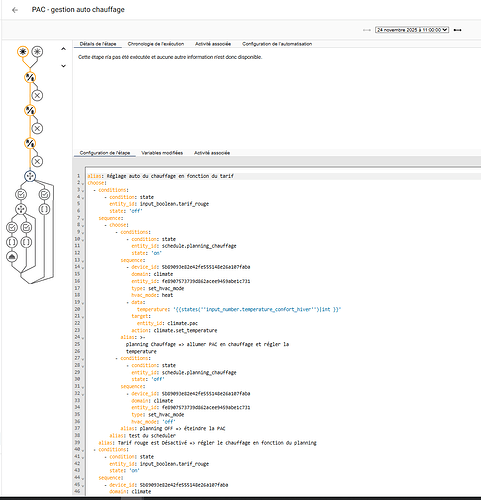
Task: Select the nested choose node below the left check node
Action: 21,209
